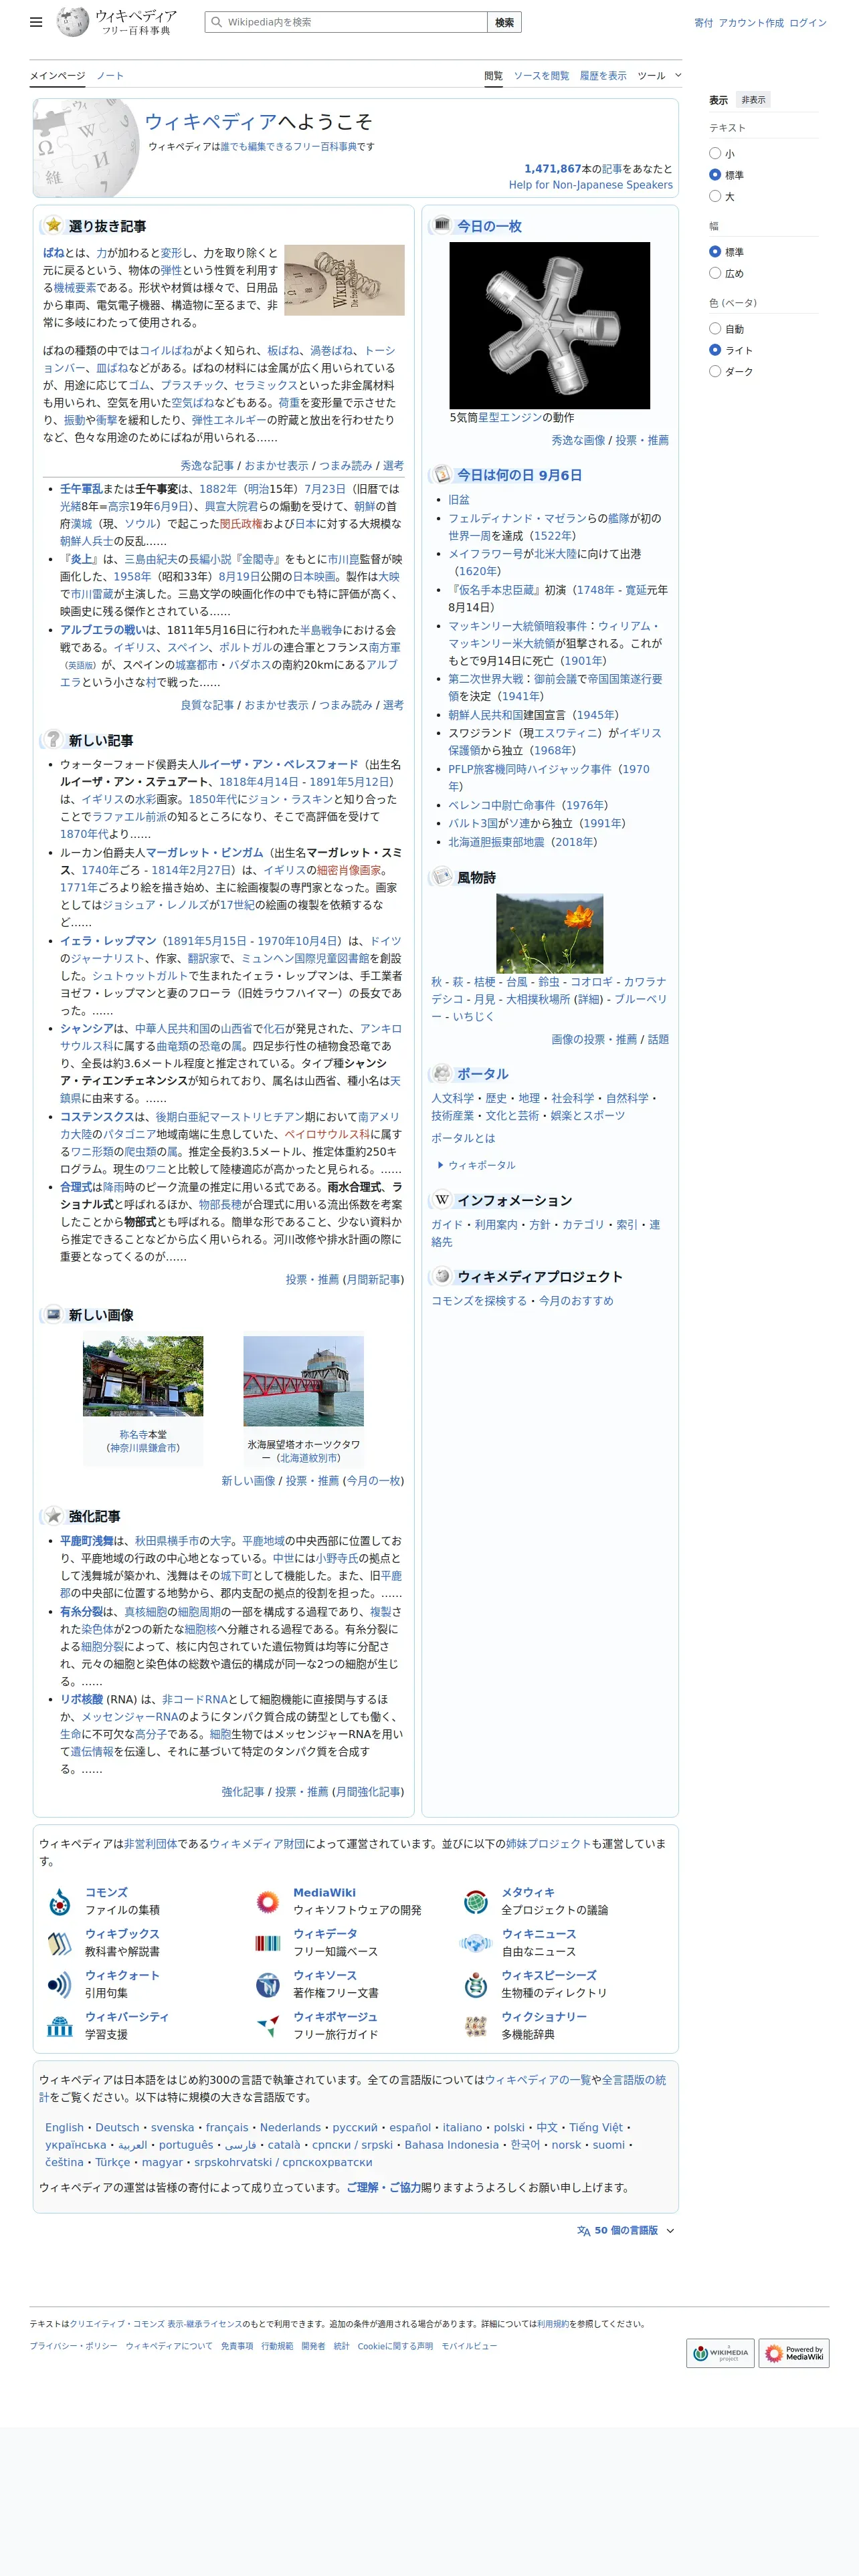
Task: Open the ツール dropdown menu
Action: [659, 75]
